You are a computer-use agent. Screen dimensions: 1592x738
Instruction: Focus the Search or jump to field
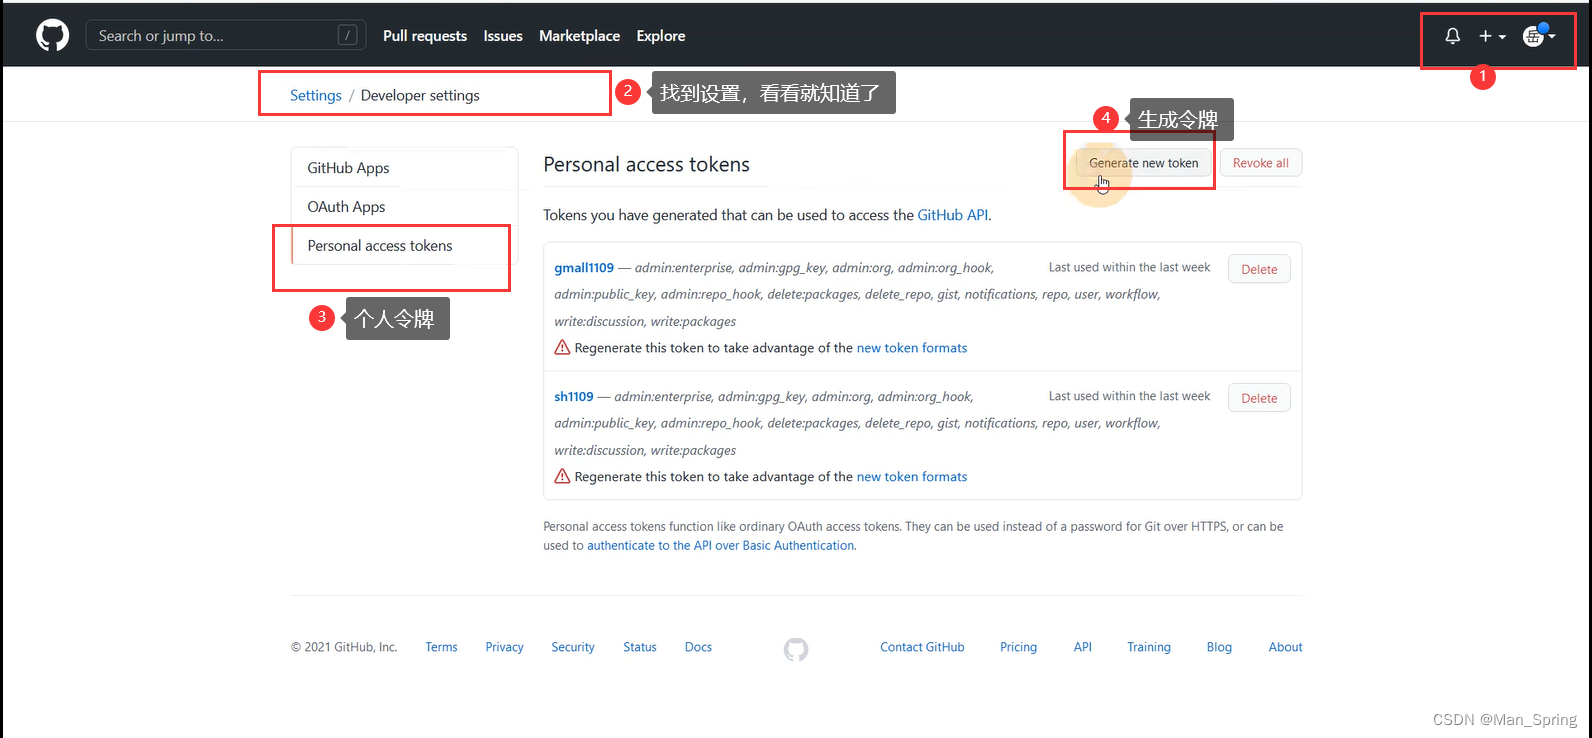click(226, 36)
